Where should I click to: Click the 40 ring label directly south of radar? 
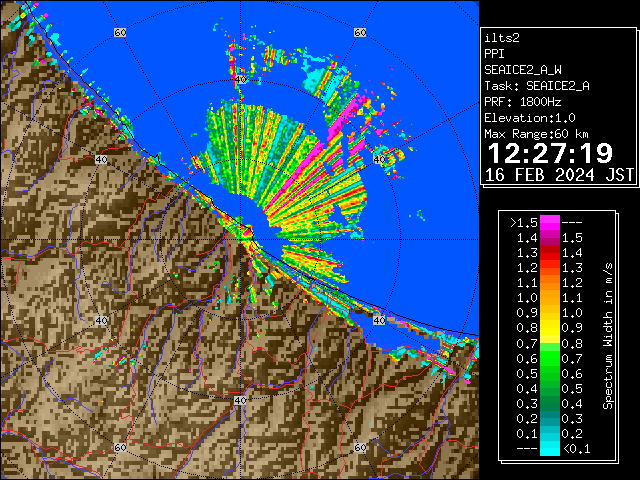[x=240, y=400]
